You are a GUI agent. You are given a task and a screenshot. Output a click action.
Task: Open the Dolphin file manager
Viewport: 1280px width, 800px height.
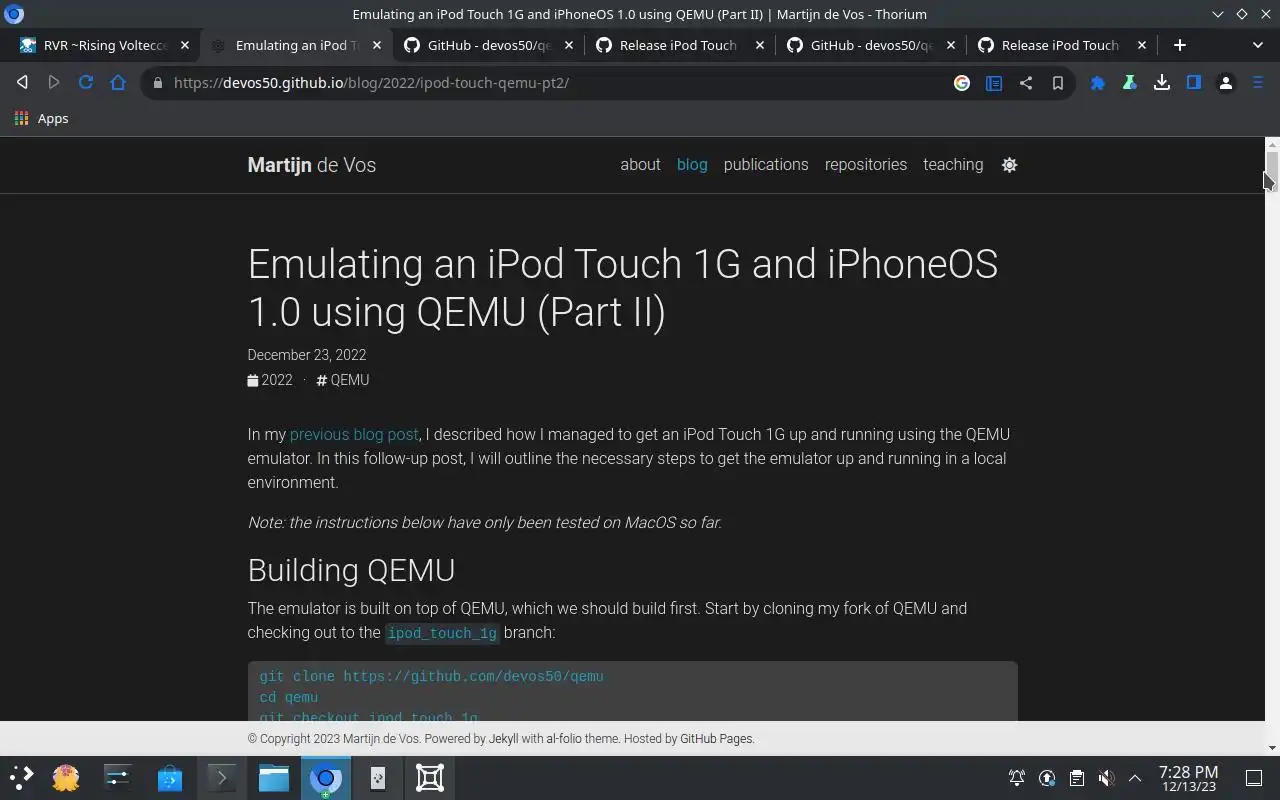pos(274,778)
